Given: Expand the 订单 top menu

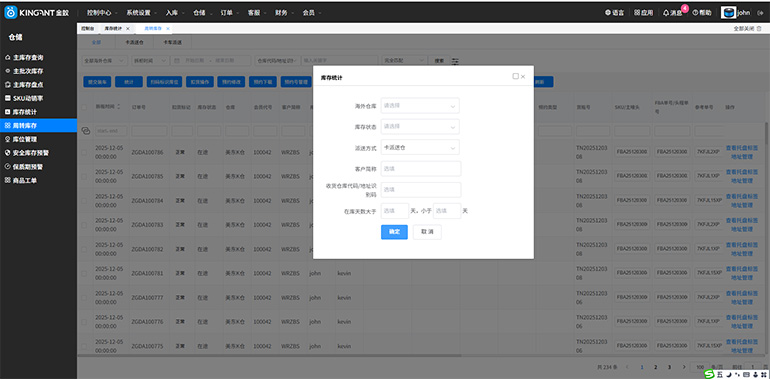Looking at the screenshot, I should 229,13.
